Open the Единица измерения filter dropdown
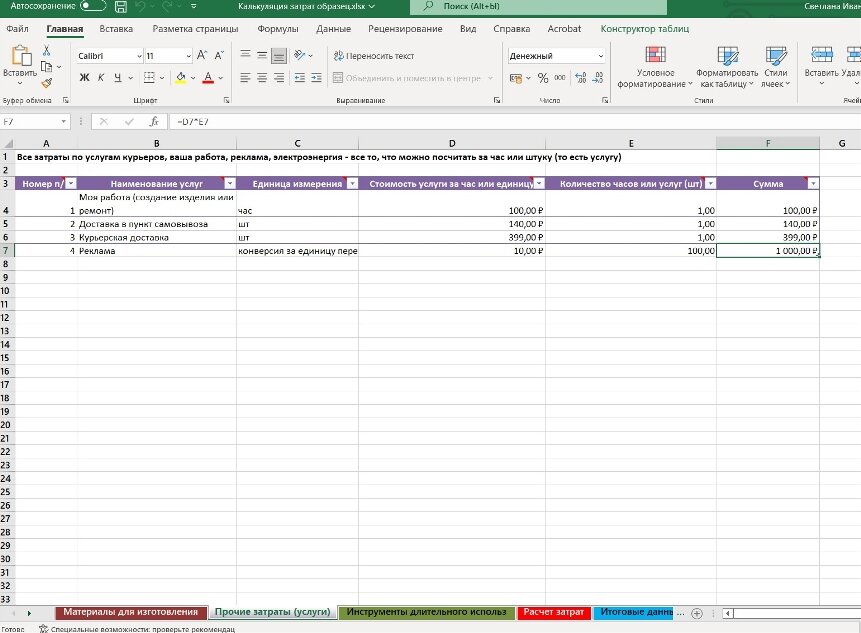861x633 pixels. tap(352, 184)
